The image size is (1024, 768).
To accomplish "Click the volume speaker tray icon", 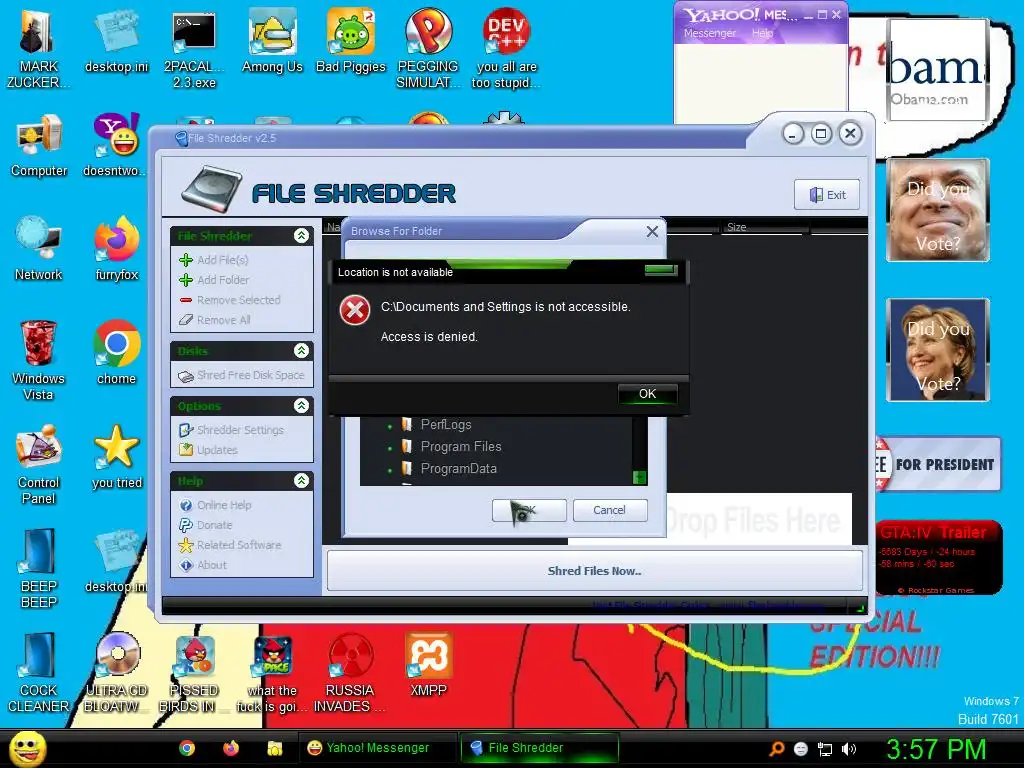I will (849, 749).
